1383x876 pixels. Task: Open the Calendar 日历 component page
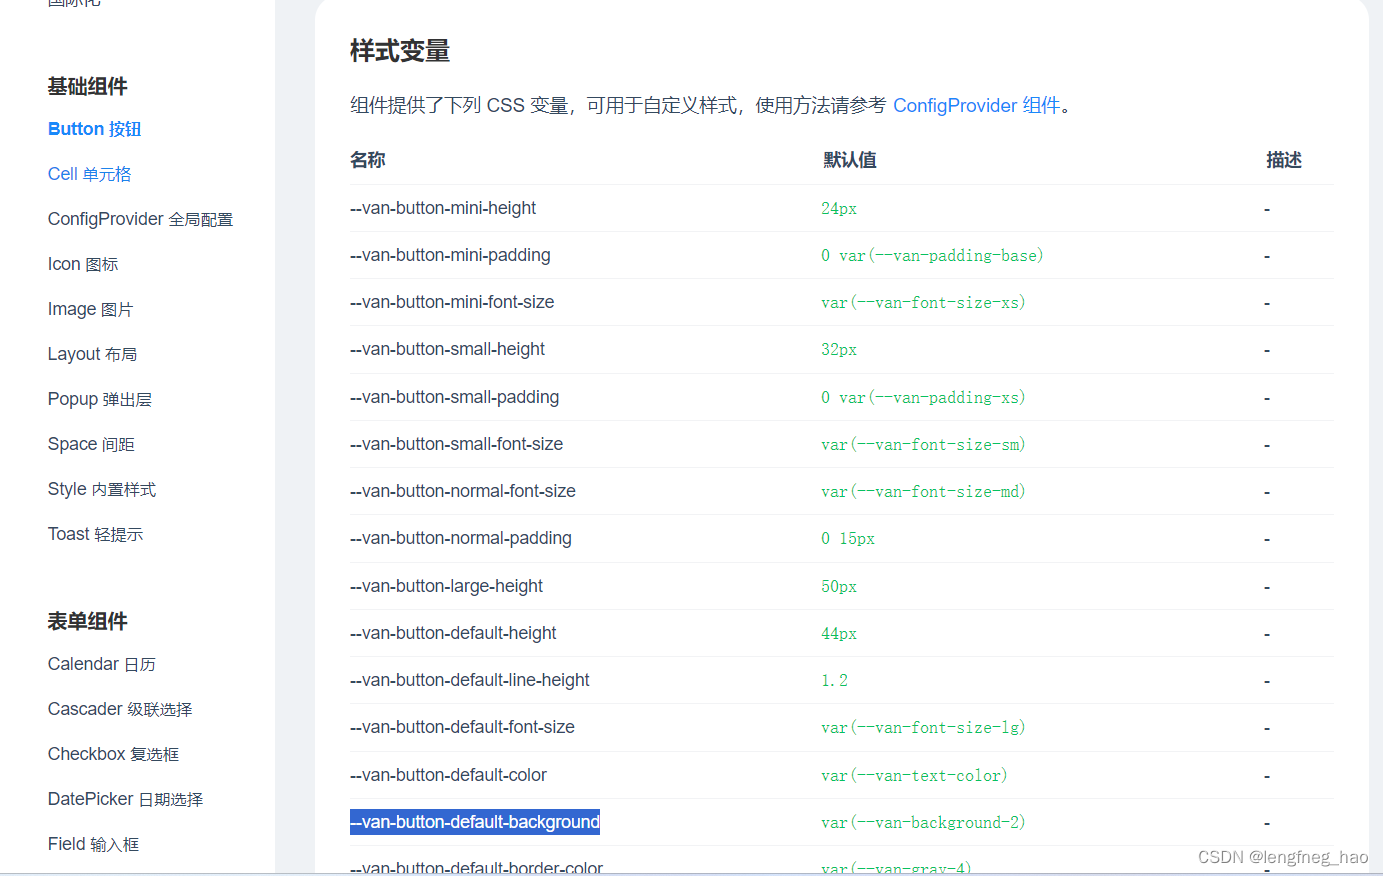click(101, 663)
